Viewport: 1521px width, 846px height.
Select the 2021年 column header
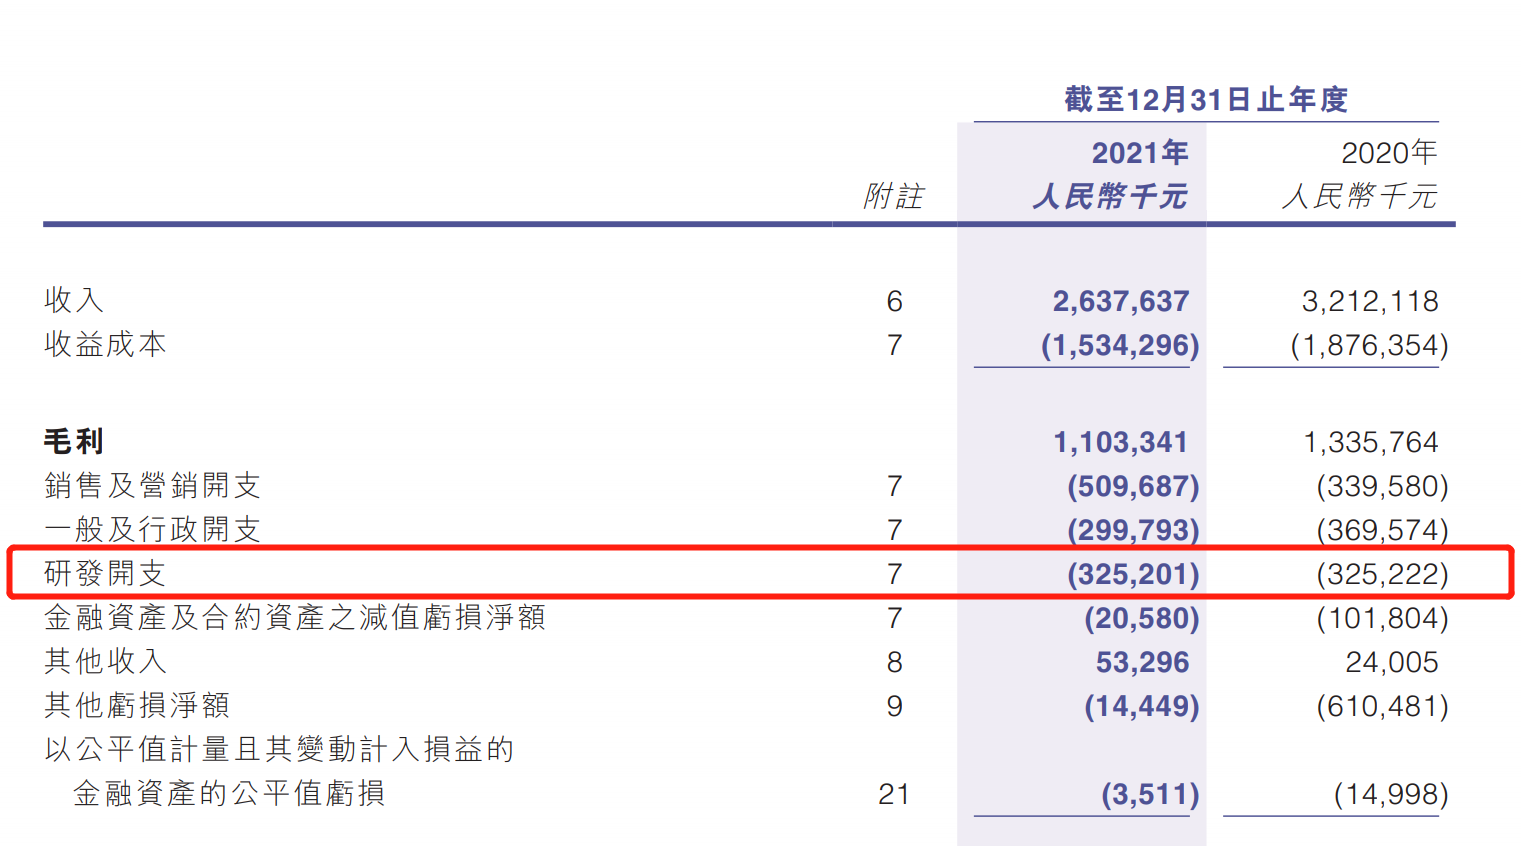click(x=1140, y=153)
